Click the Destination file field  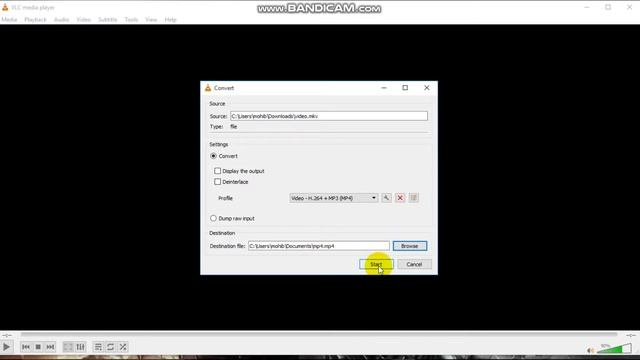[x=319, y=246]
